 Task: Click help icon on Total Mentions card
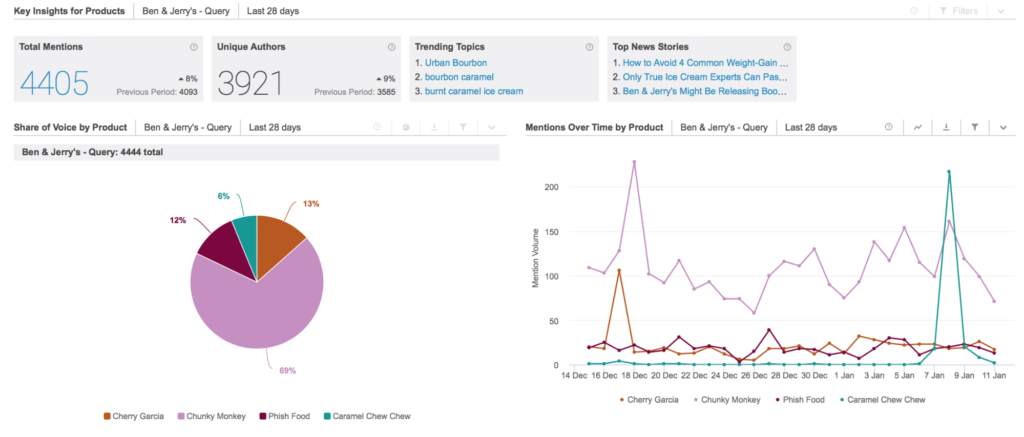(193, 47)
